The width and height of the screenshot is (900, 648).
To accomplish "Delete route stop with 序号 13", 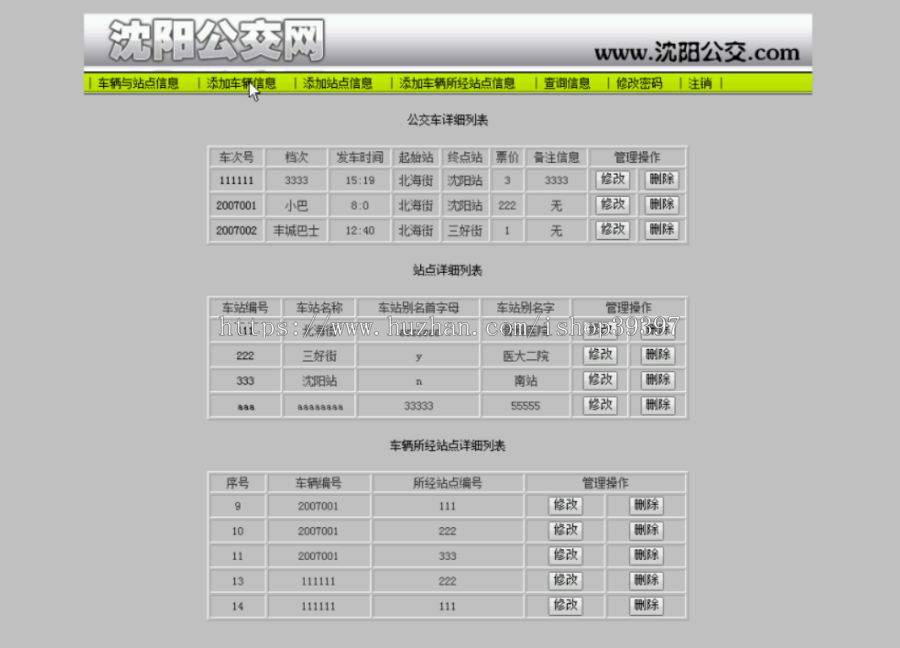I will pos(646,581).
